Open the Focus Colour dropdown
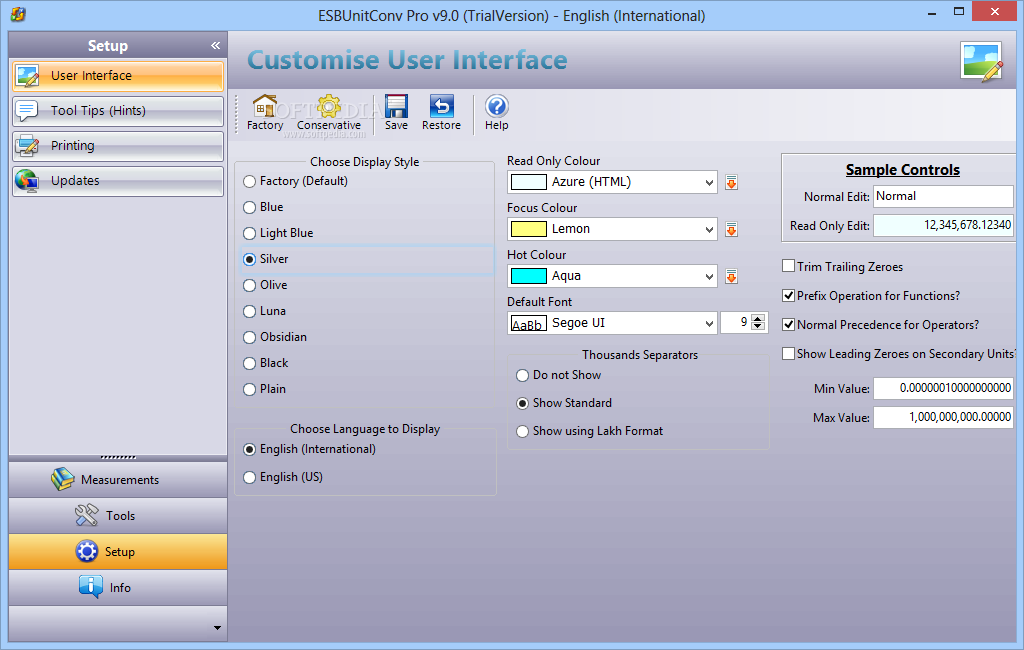 point(709,229)
